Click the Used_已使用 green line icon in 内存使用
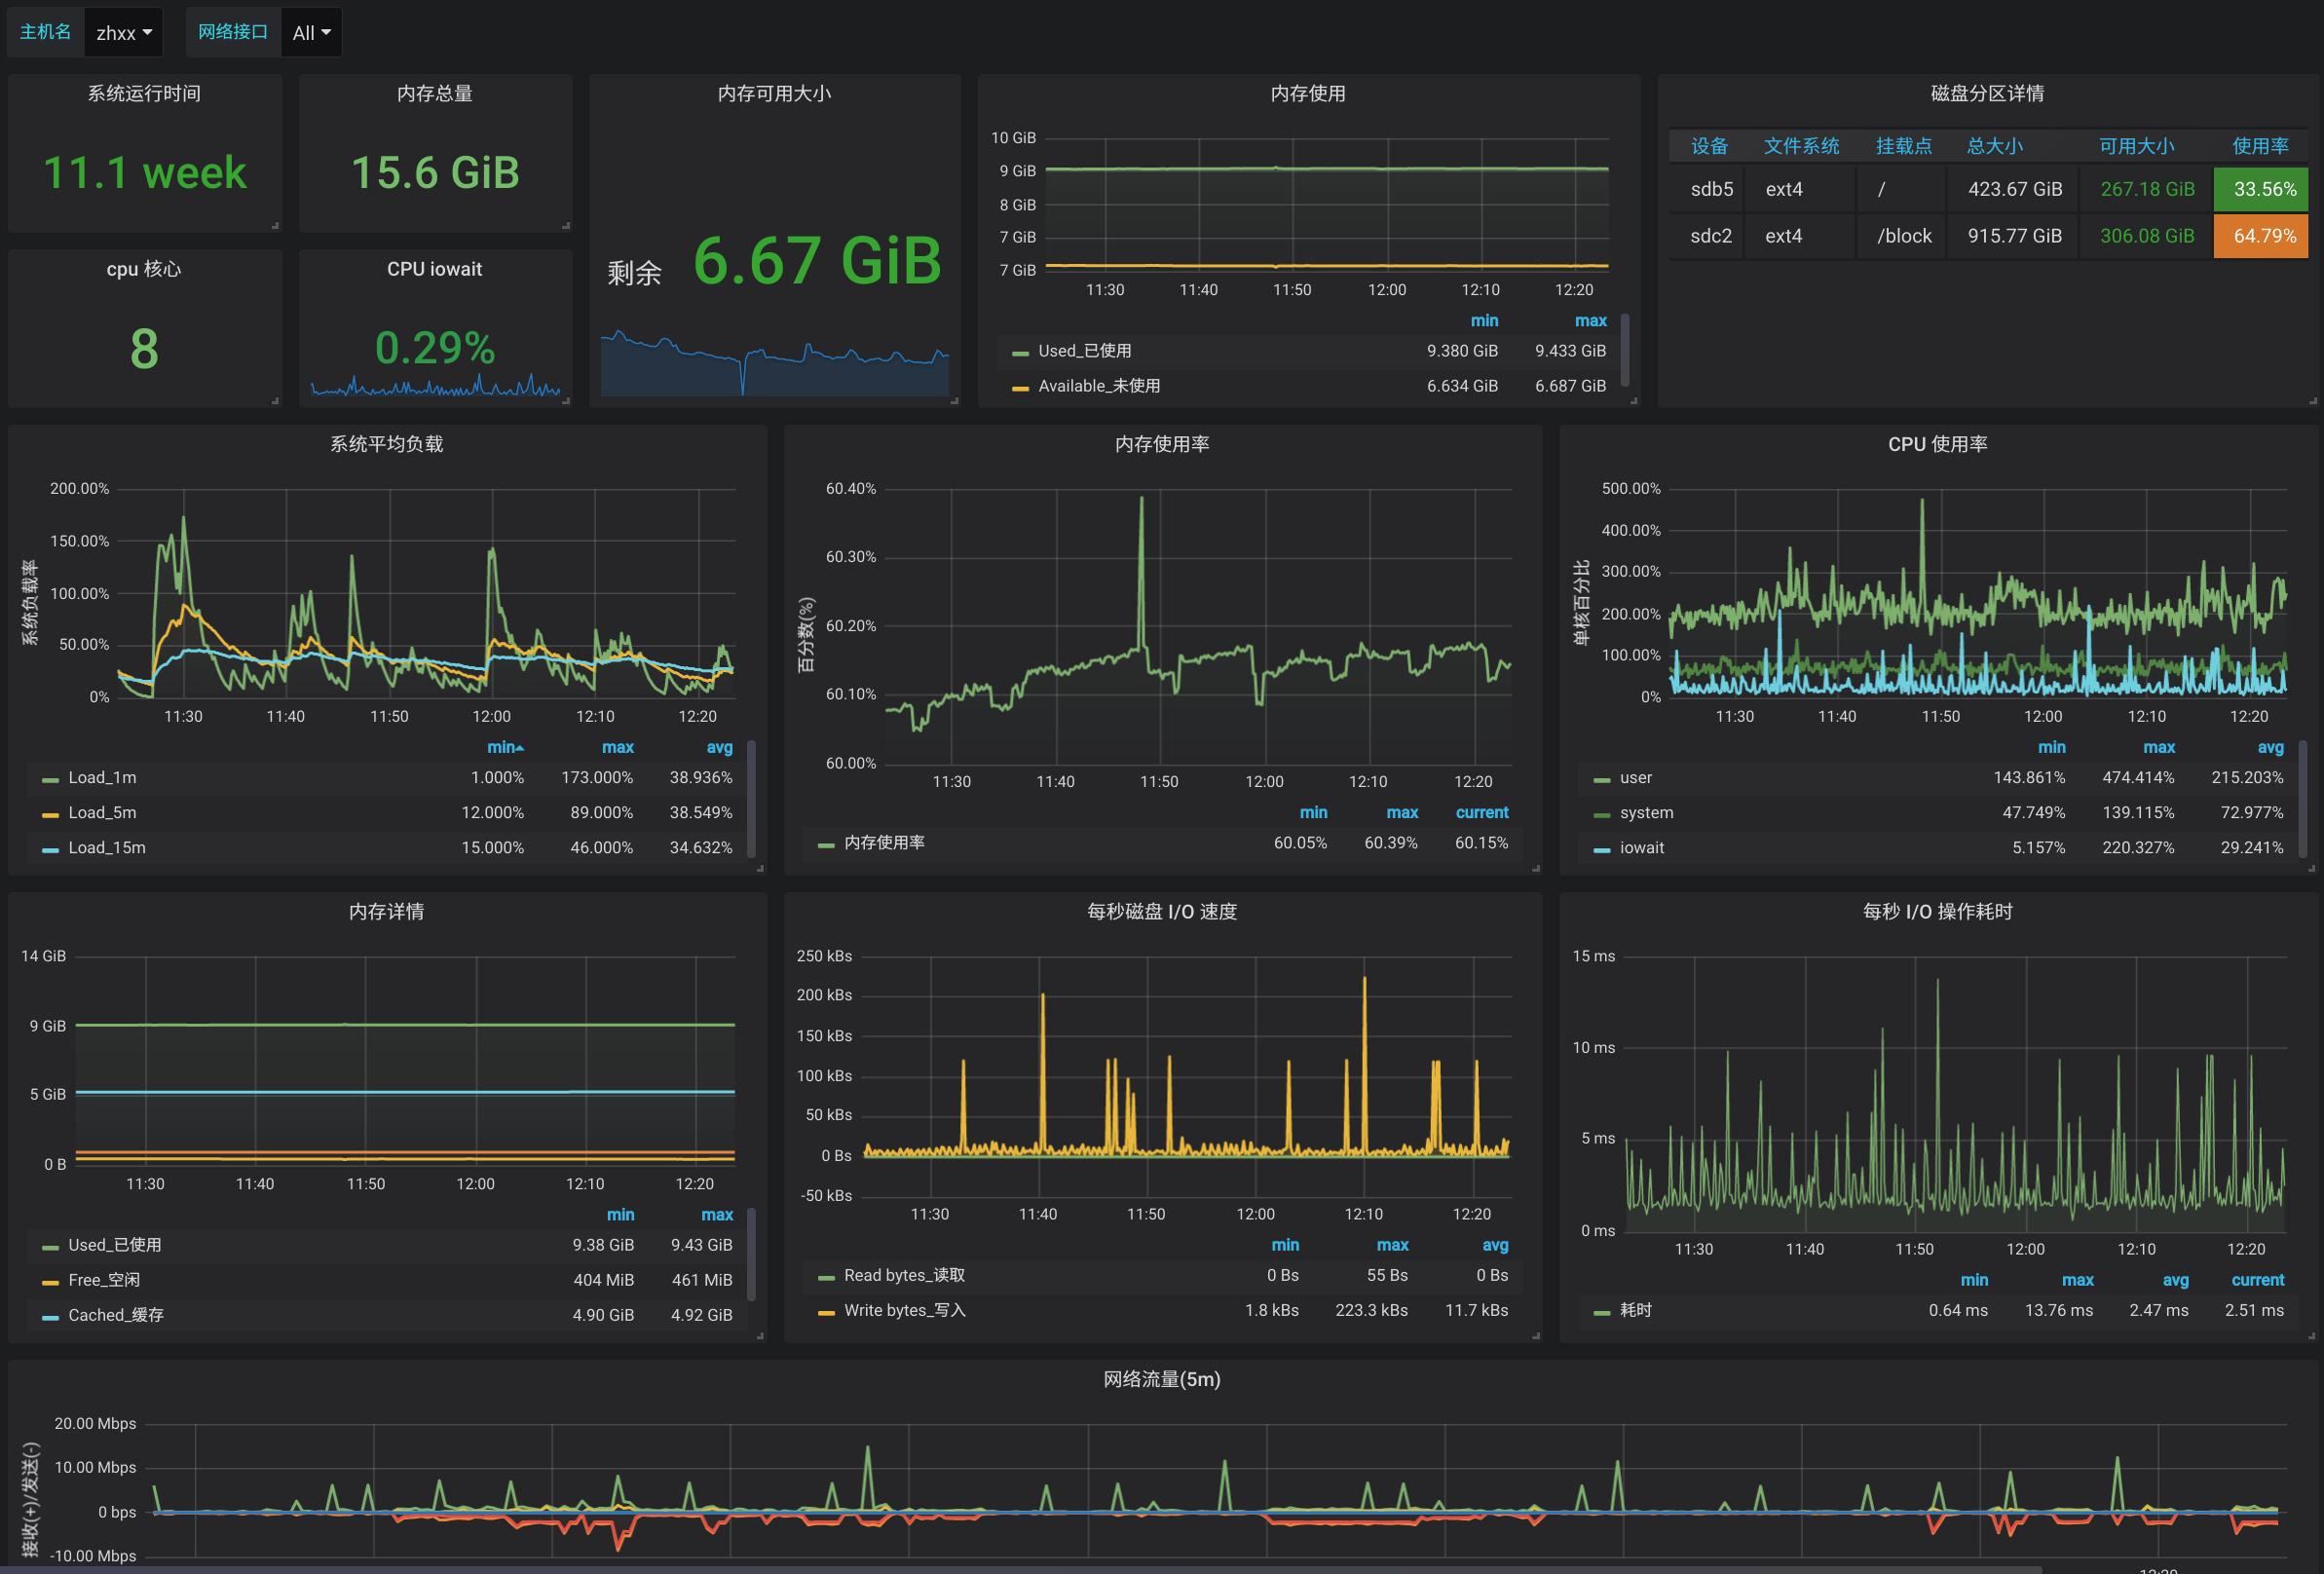Viewport: 2324px width, 1574px height. pyautogui.click(x=1020, y=353)
